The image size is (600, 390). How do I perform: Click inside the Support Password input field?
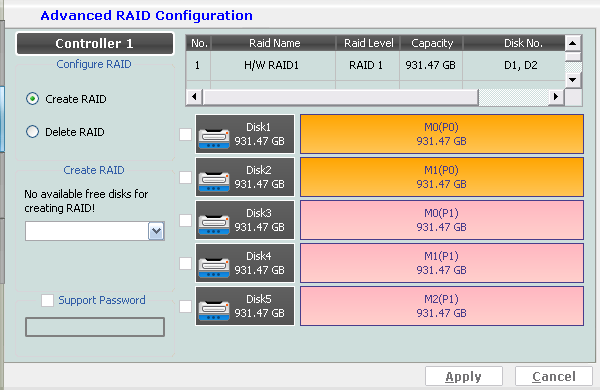tap(95, 327)
